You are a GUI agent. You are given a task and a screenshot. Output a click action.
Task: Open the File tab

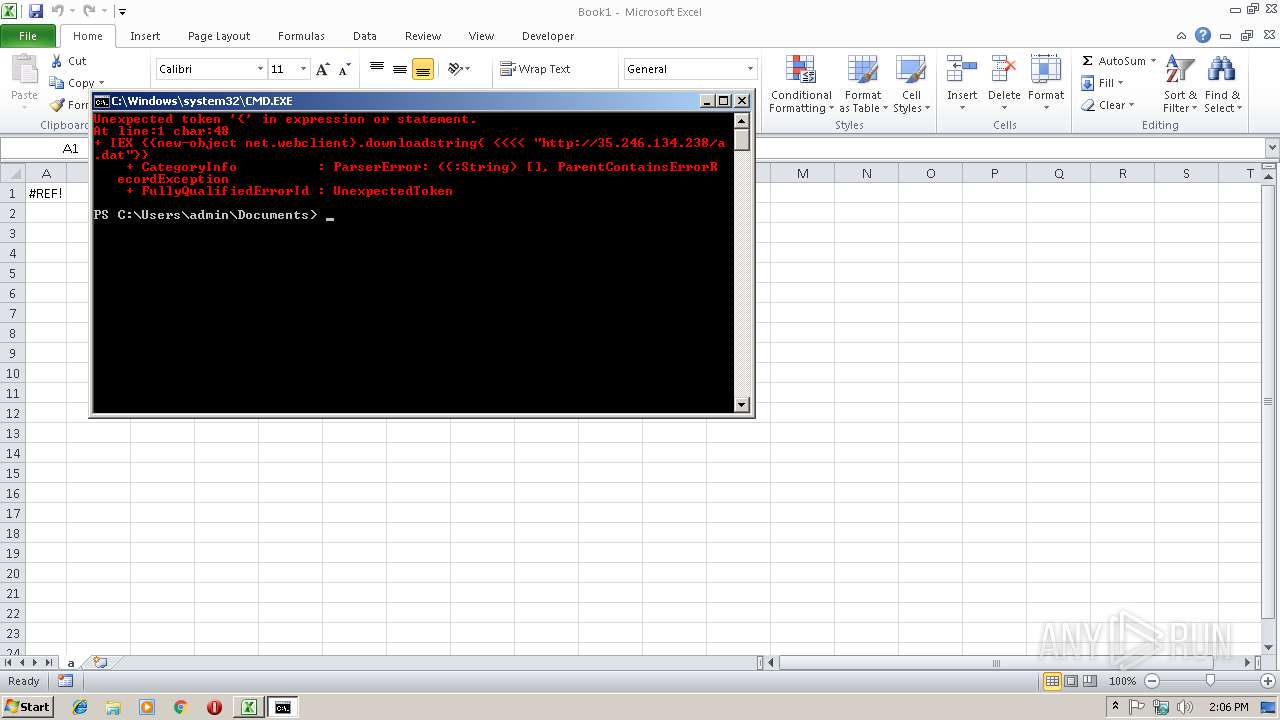point(28,36)
